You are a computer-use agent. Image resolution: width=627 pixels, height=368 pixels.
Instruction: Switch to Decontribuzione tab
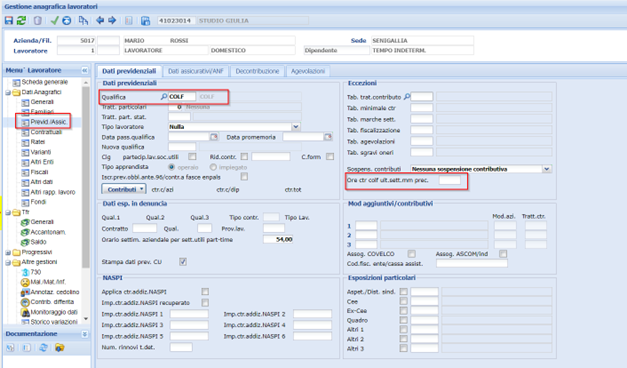point(257,71)
